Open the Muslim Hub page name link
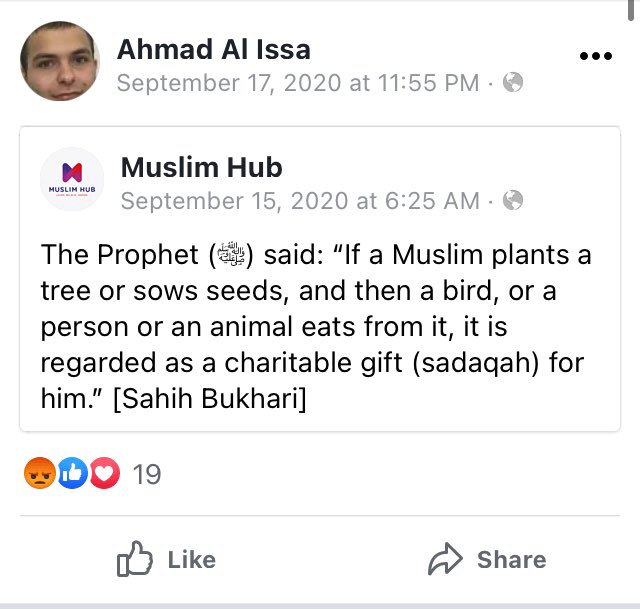 (202, 167)
